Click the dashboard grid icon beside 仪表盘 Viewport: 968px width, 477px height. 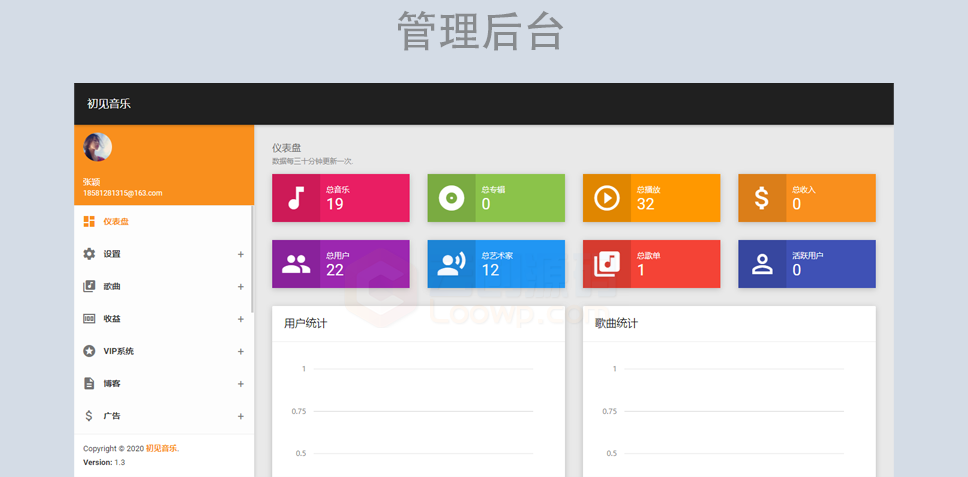tap(89, 222)
